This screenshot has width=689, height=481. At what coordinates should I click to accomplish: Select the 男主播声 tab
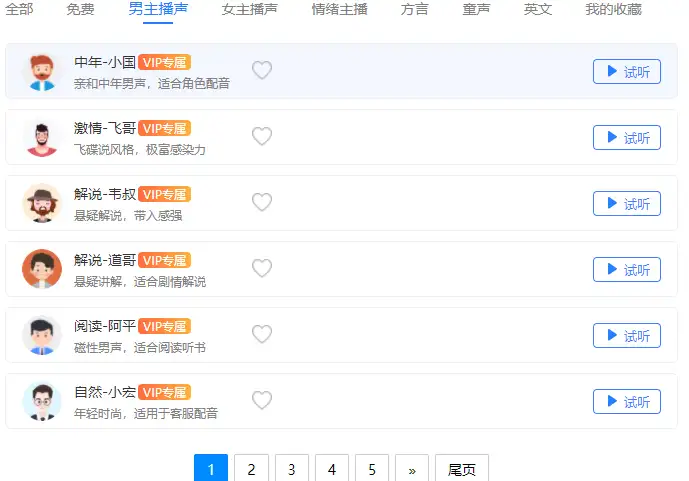158,9
